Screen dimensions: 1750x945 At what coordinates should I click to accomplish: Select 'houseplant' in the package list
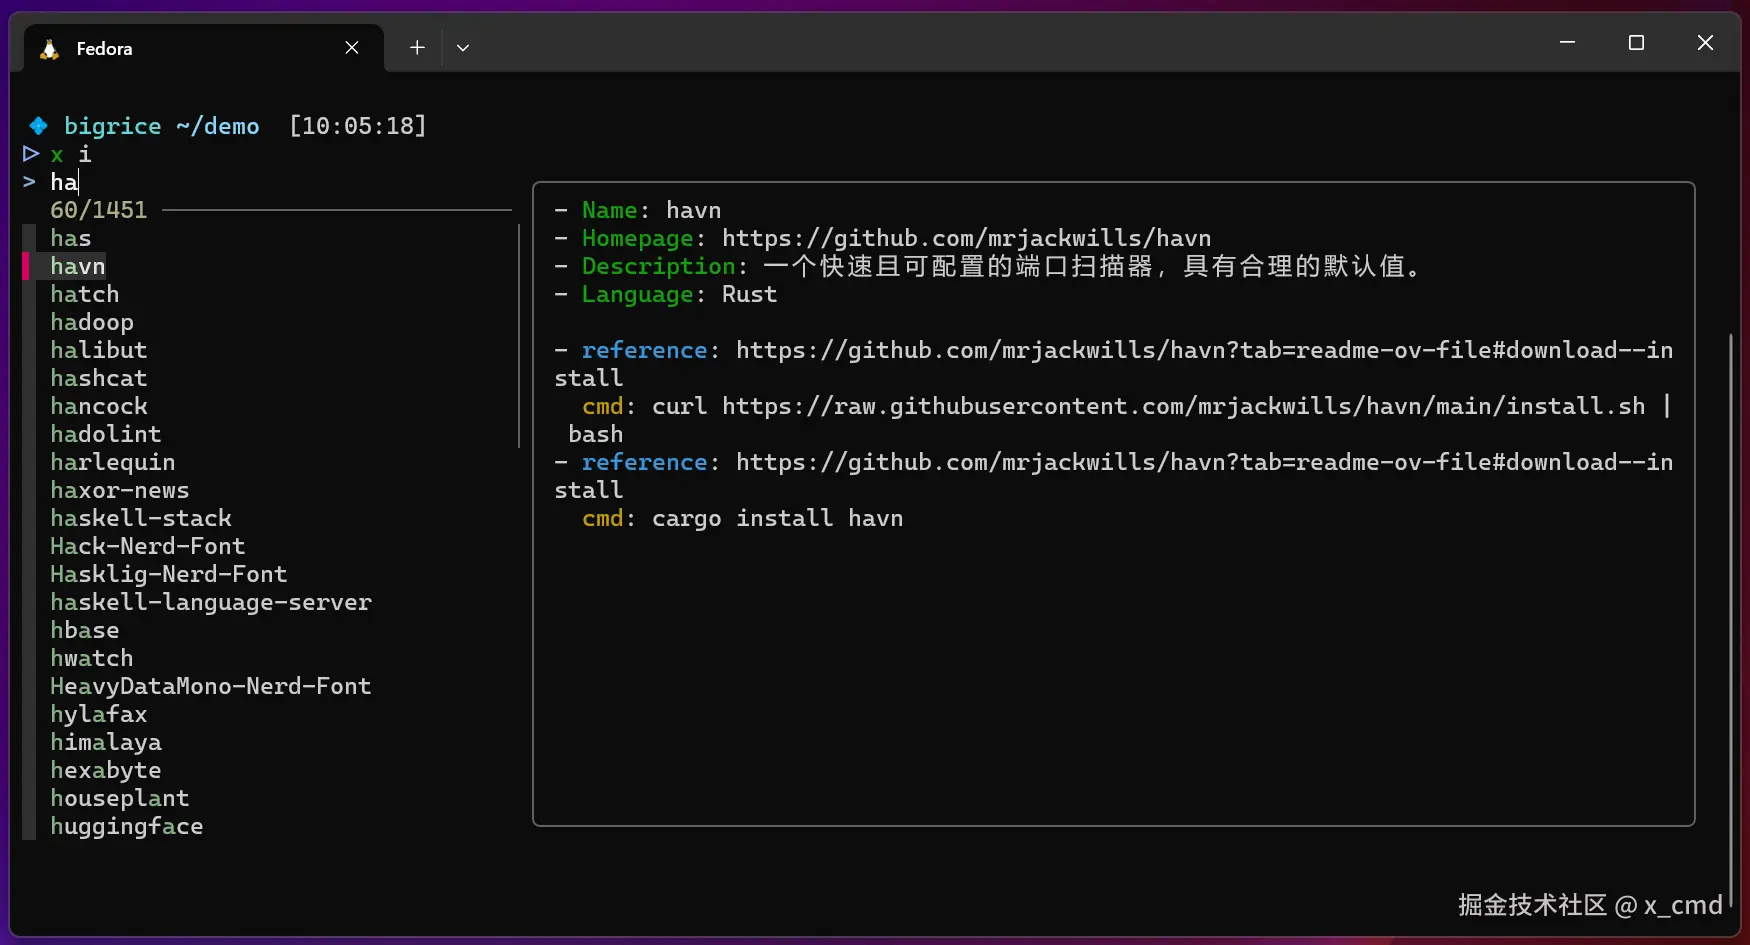120,798
